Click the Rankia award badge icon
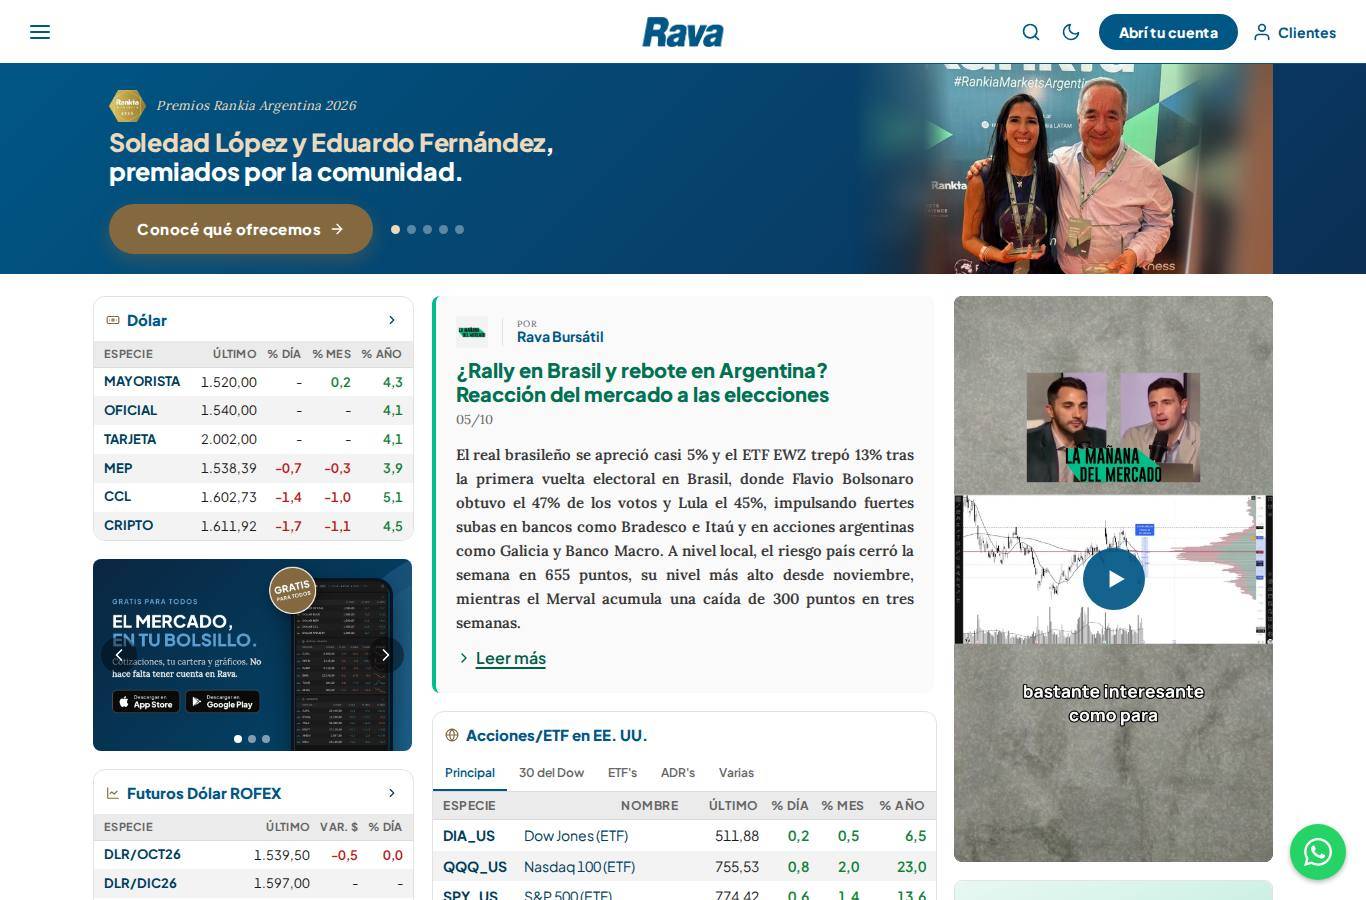 pyautogui.click(x=127, y=105)
